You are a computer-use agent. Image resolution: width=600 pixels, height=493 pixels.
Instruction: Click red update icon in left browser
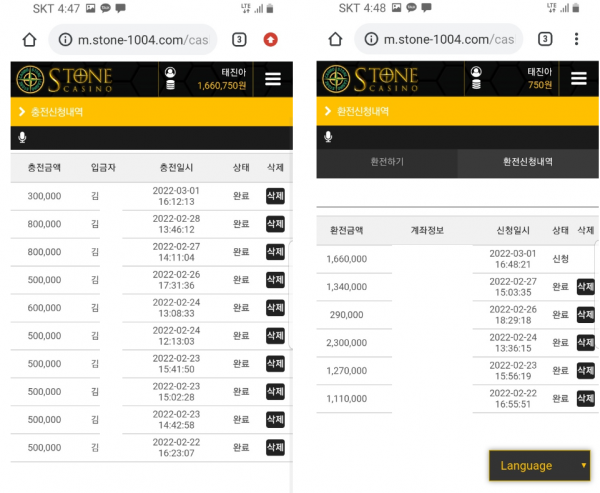(x=270, y=40)
